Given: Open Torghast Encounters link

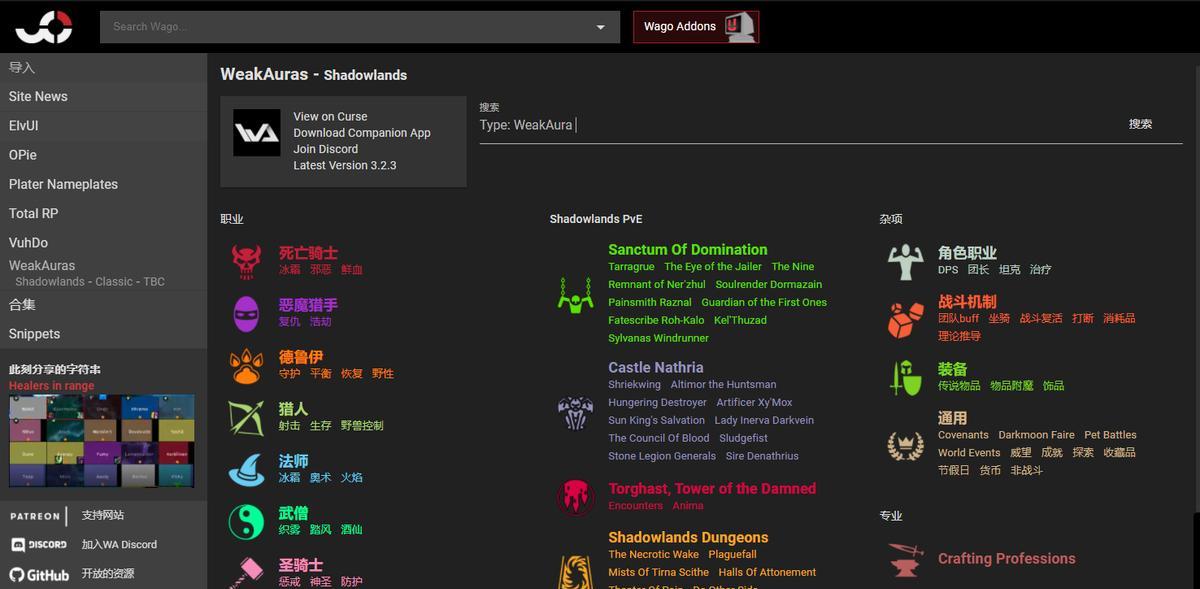Looking at the screenshot, I should pos(635,506).
